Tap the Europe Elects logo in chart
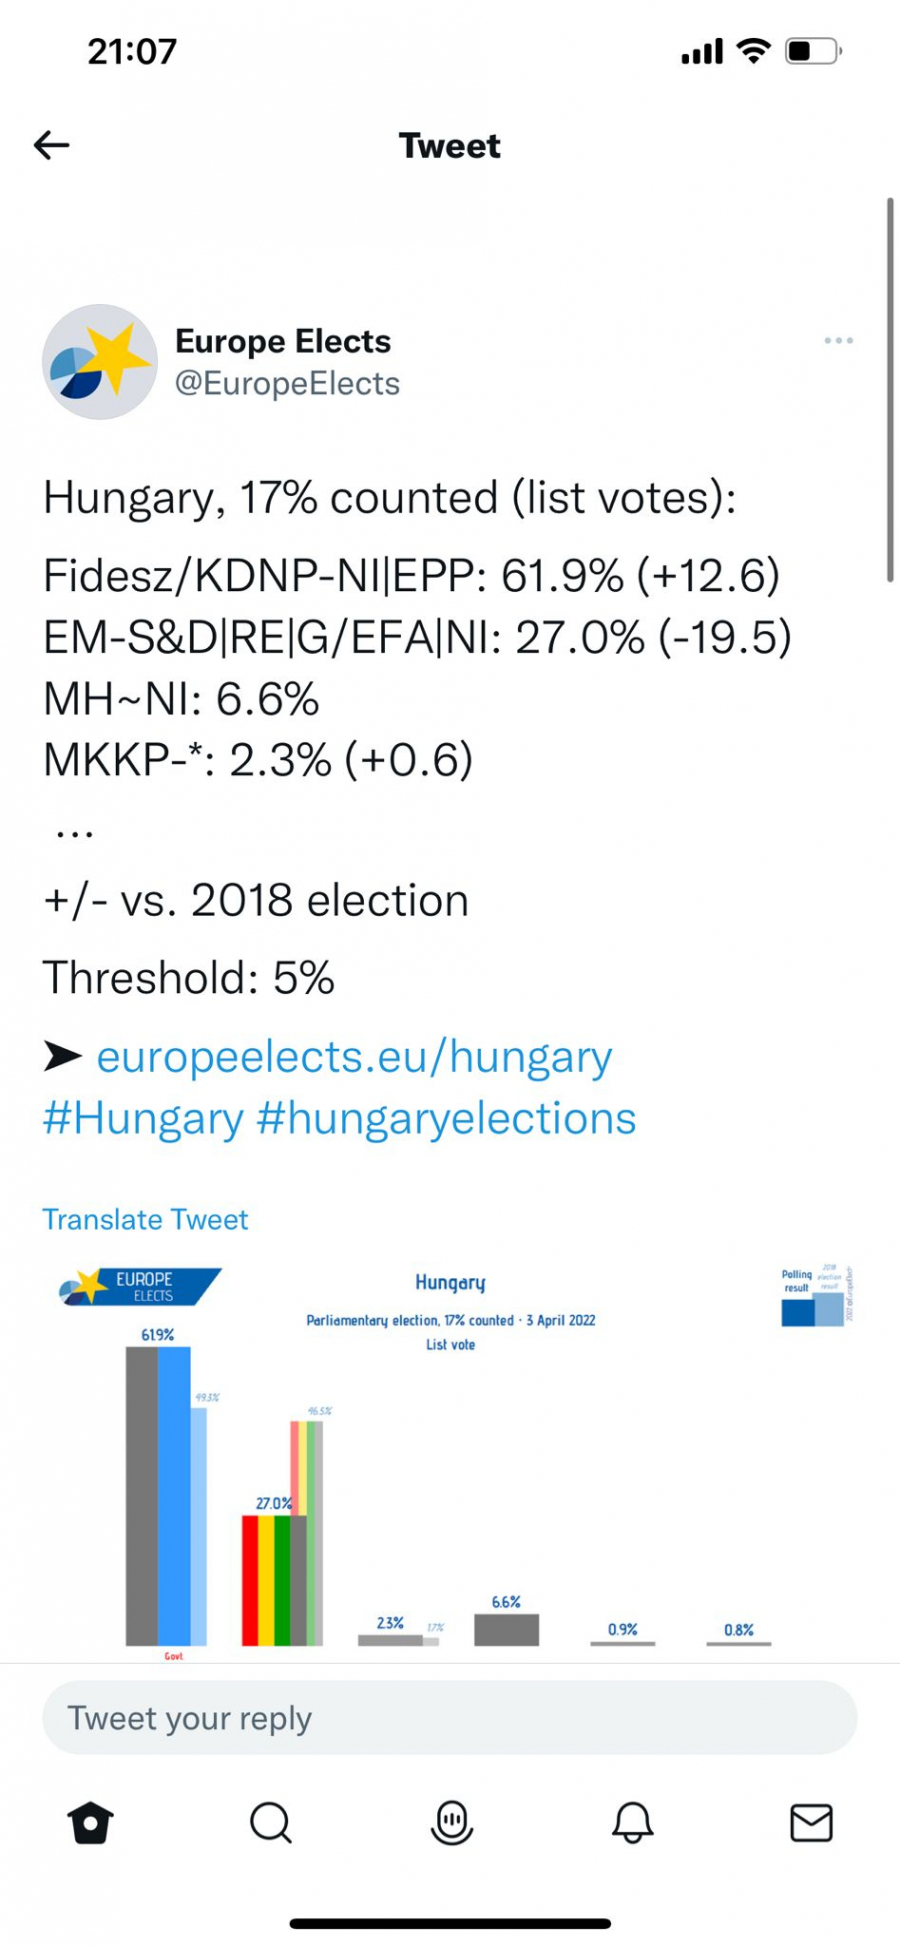Image resolution: width=900 pixels, height=1946 pixels. tap(140, 1287)
